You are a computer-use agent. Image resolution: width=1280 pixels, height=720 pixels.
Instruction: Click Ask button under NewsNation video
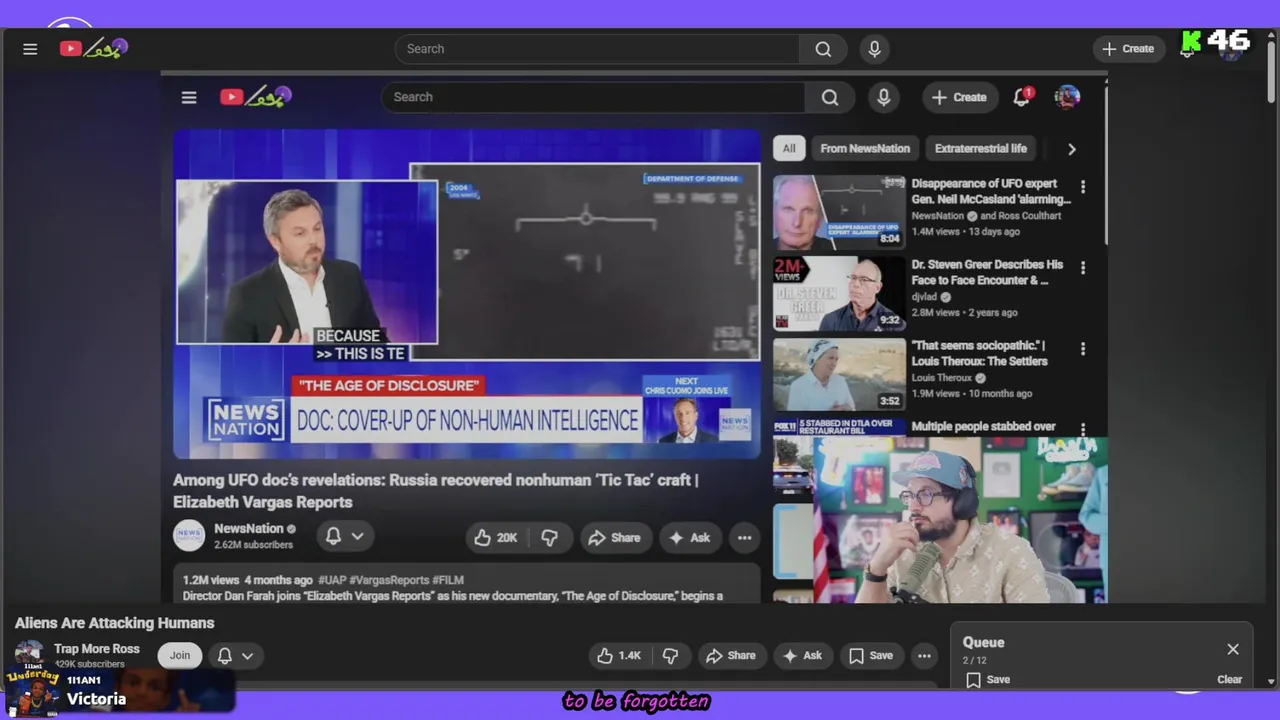690,538
